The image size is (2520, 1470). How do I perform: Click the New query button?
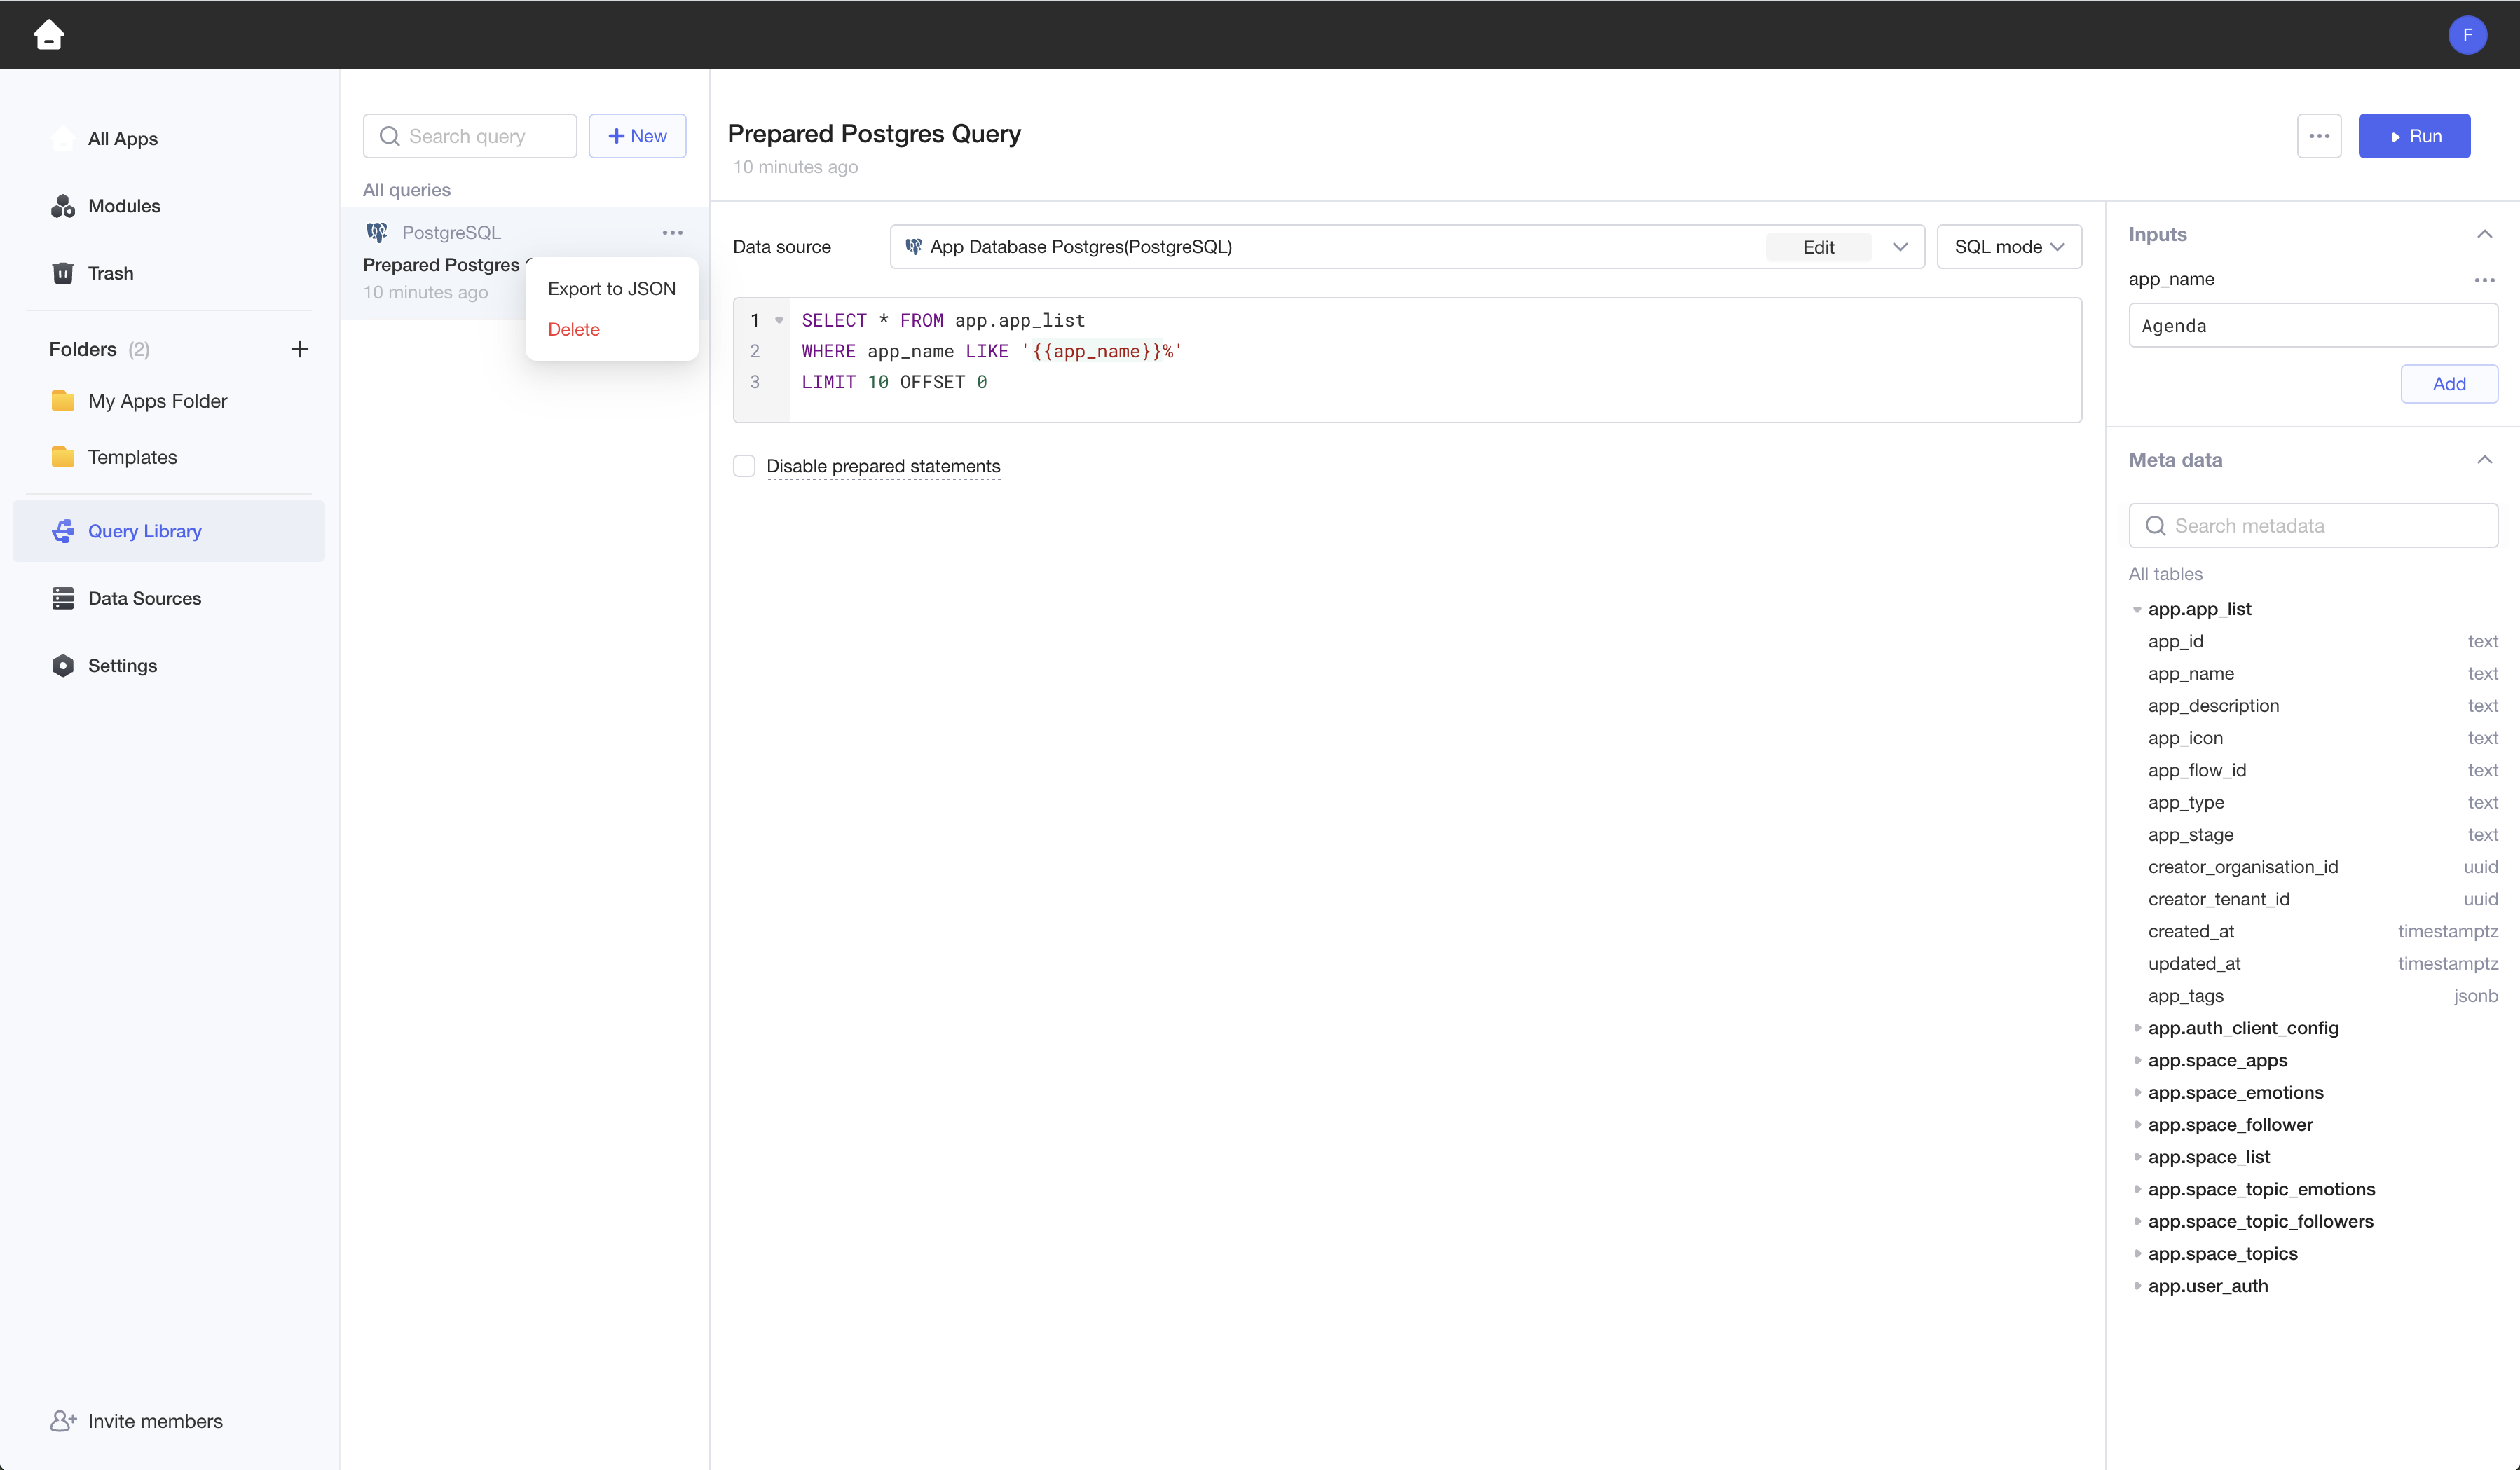pyautogui.click(x=637, y=136)
